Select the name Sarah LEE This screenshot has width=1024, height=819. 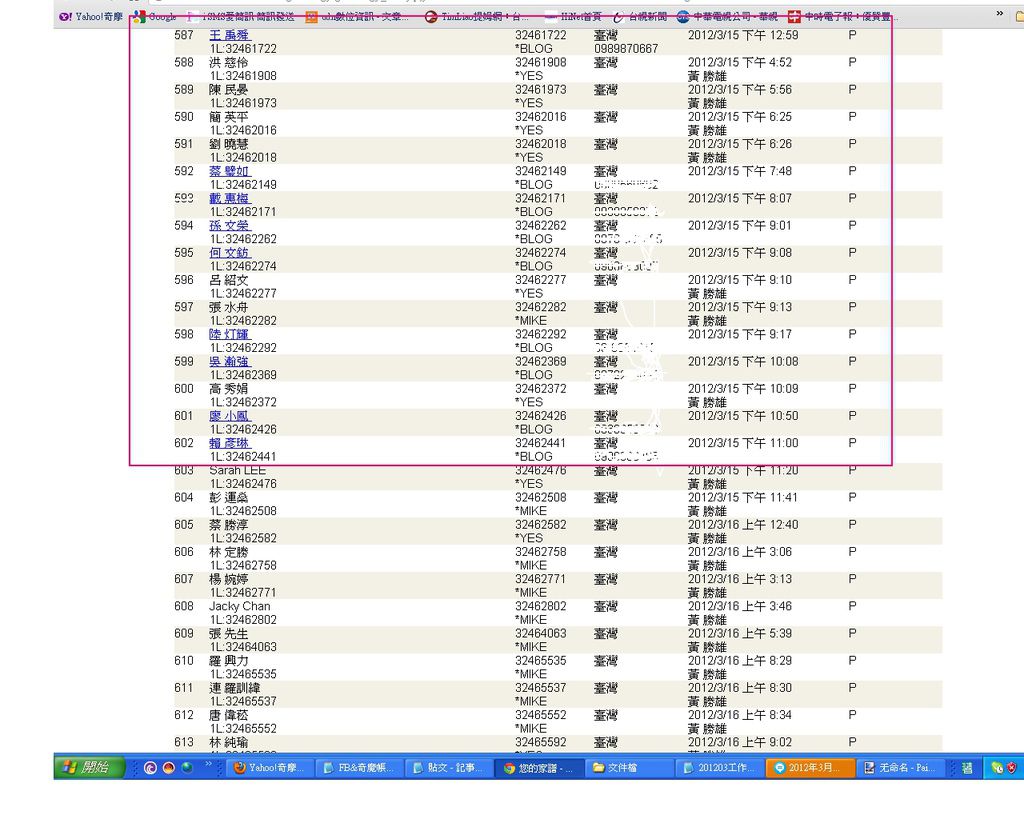[x=238, y=470]
